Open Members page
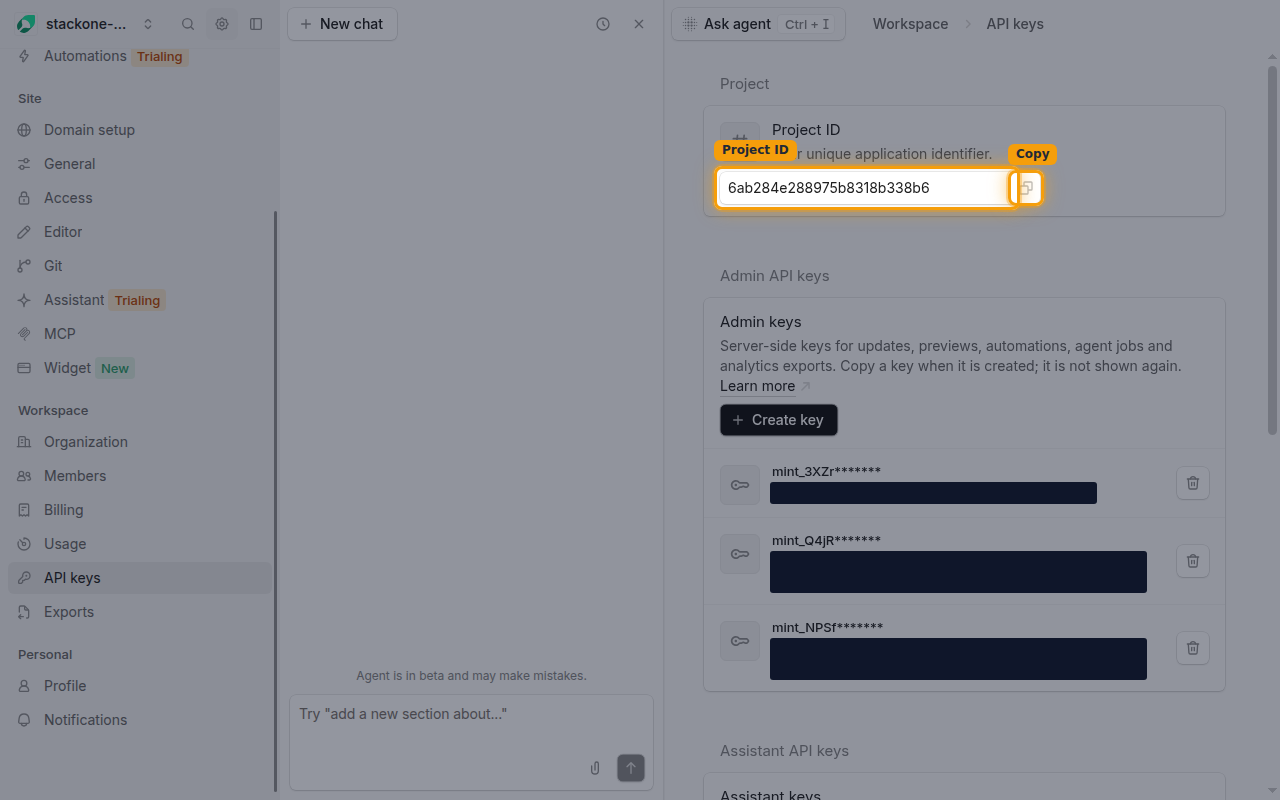This screenshot has height=800, width=1280. click(x=140, y=476)
